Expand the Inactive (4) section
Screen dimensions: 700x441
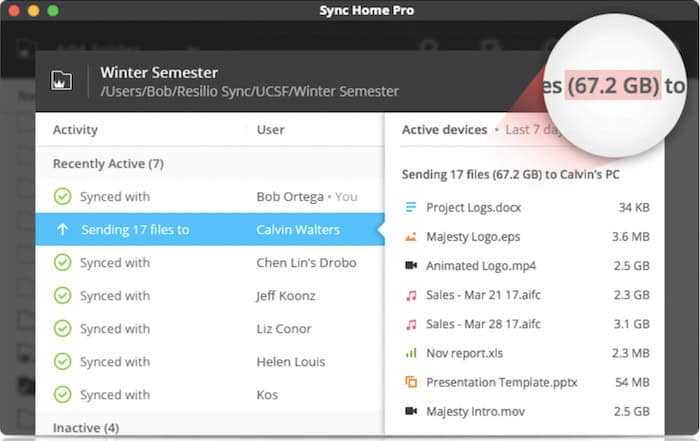[86, 428]
